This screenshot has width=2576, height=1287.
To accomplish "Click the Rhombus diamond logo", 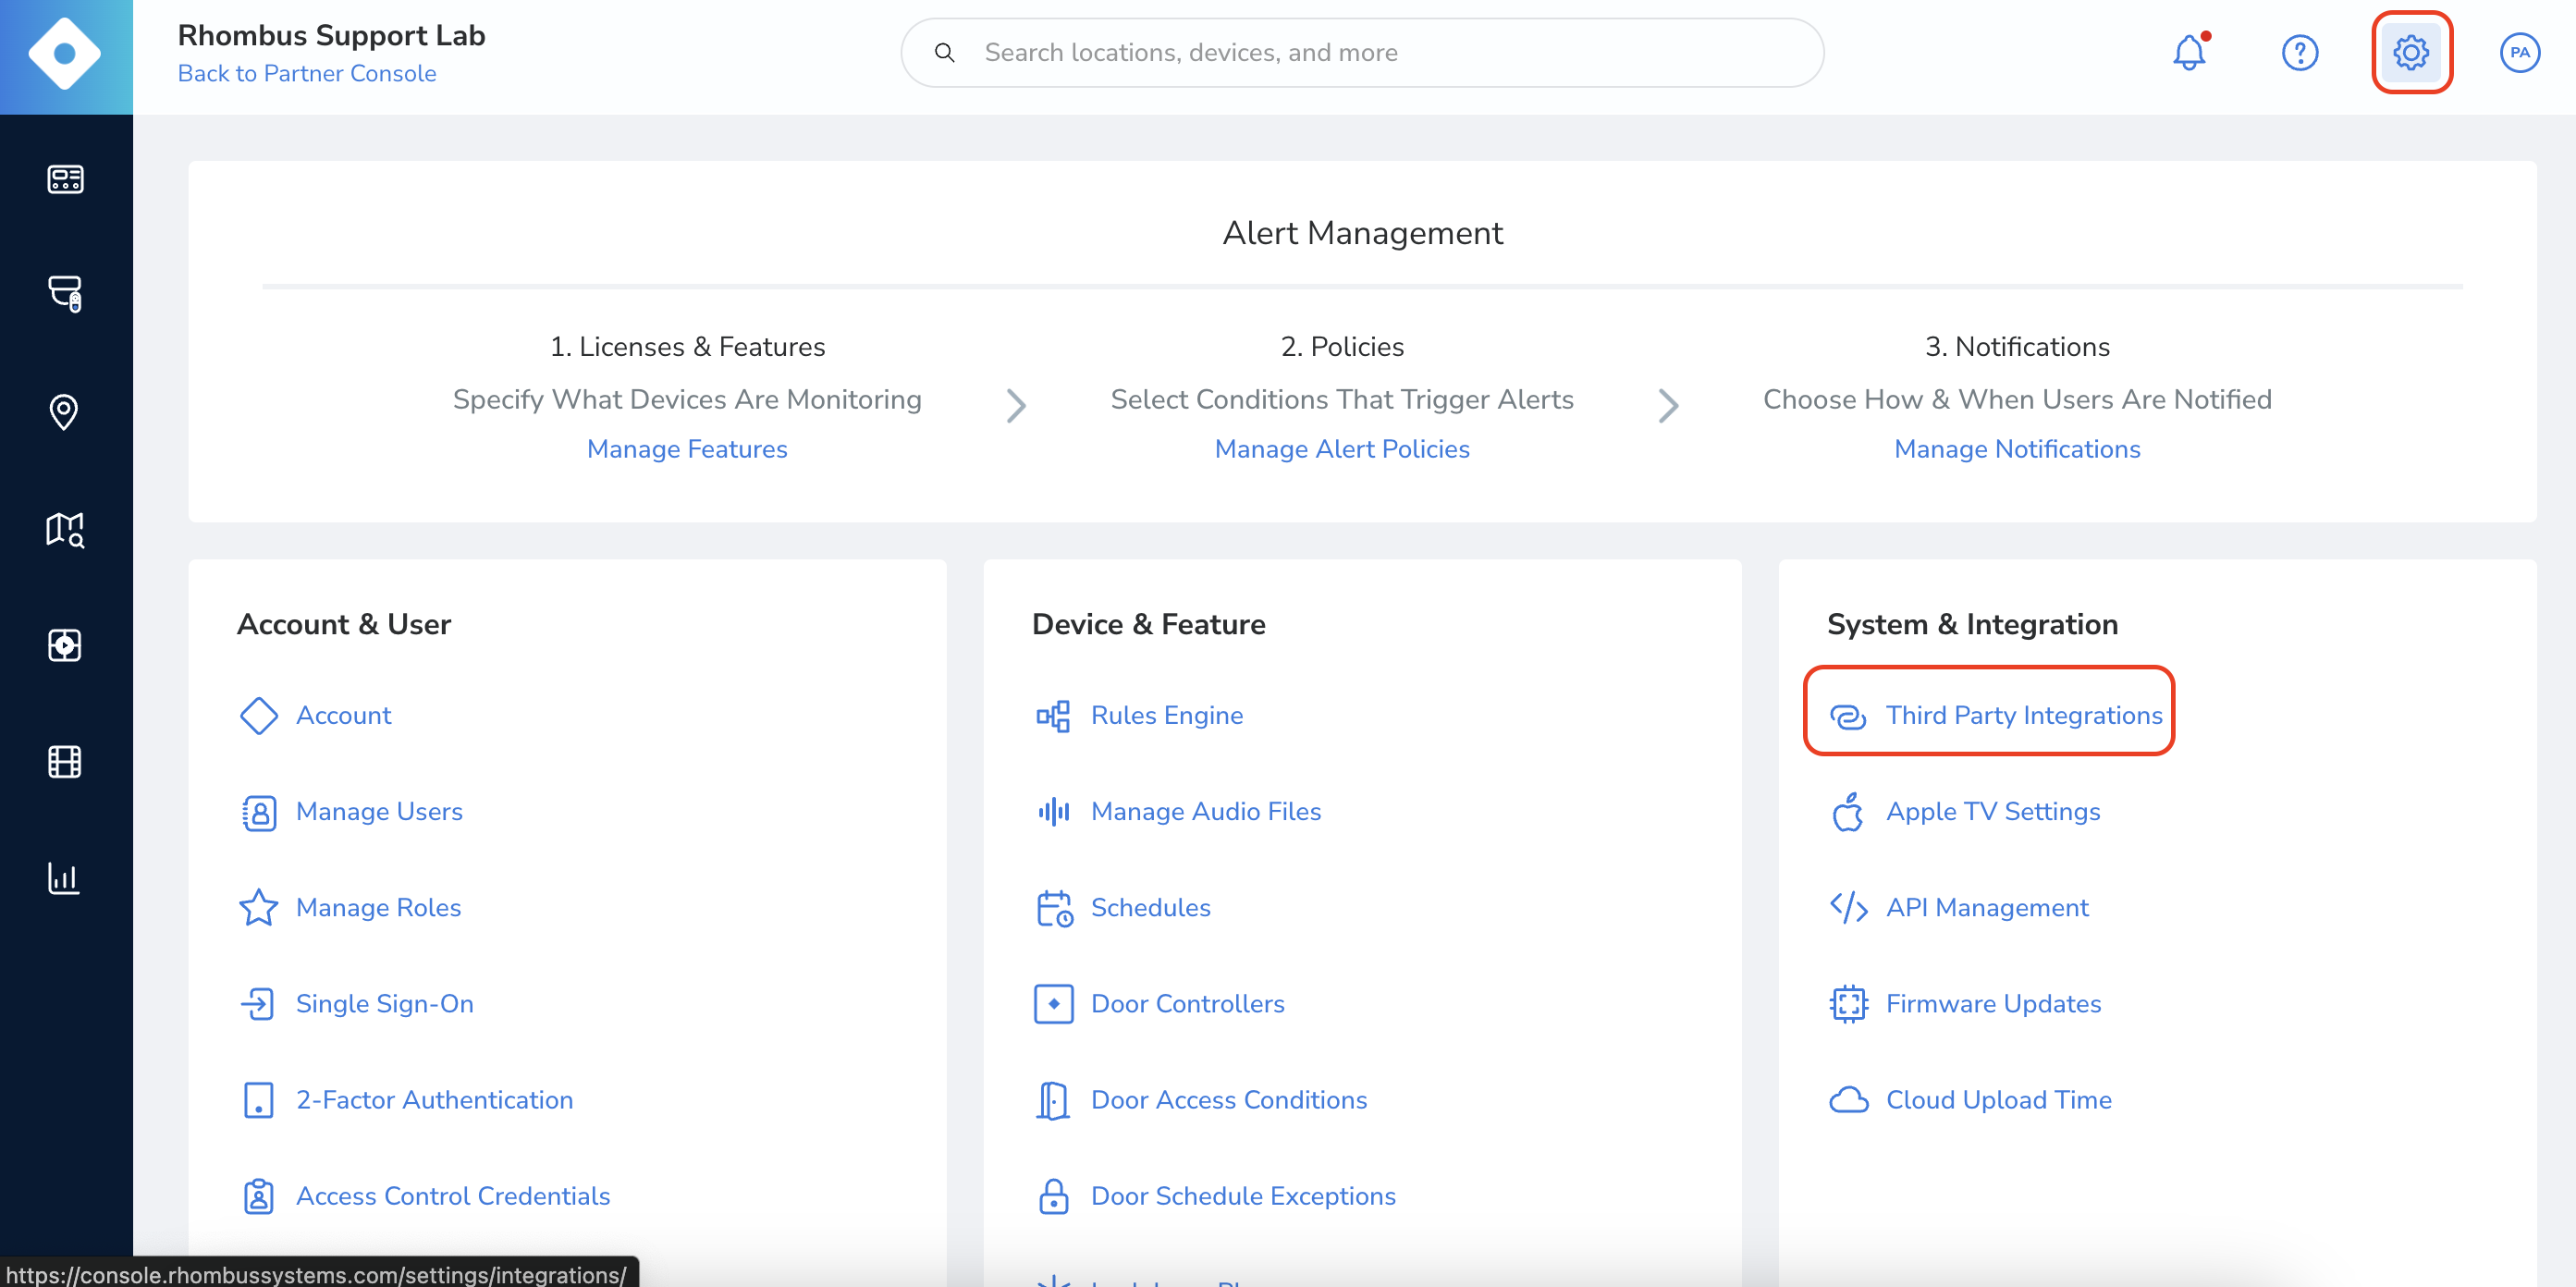I will (65, 54).
